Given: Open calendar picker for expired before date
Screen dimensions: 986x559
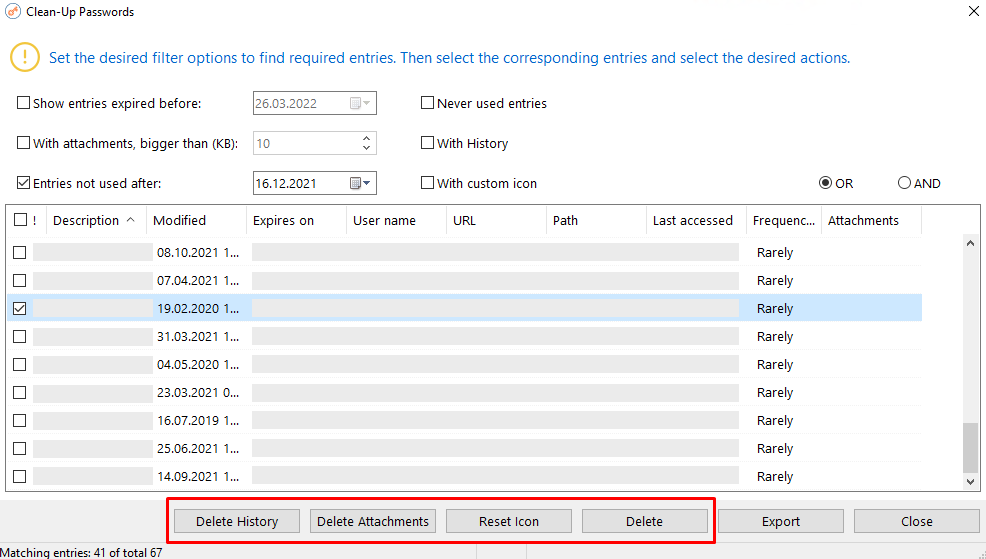Looking at the screenshot, I should point(360,103).
